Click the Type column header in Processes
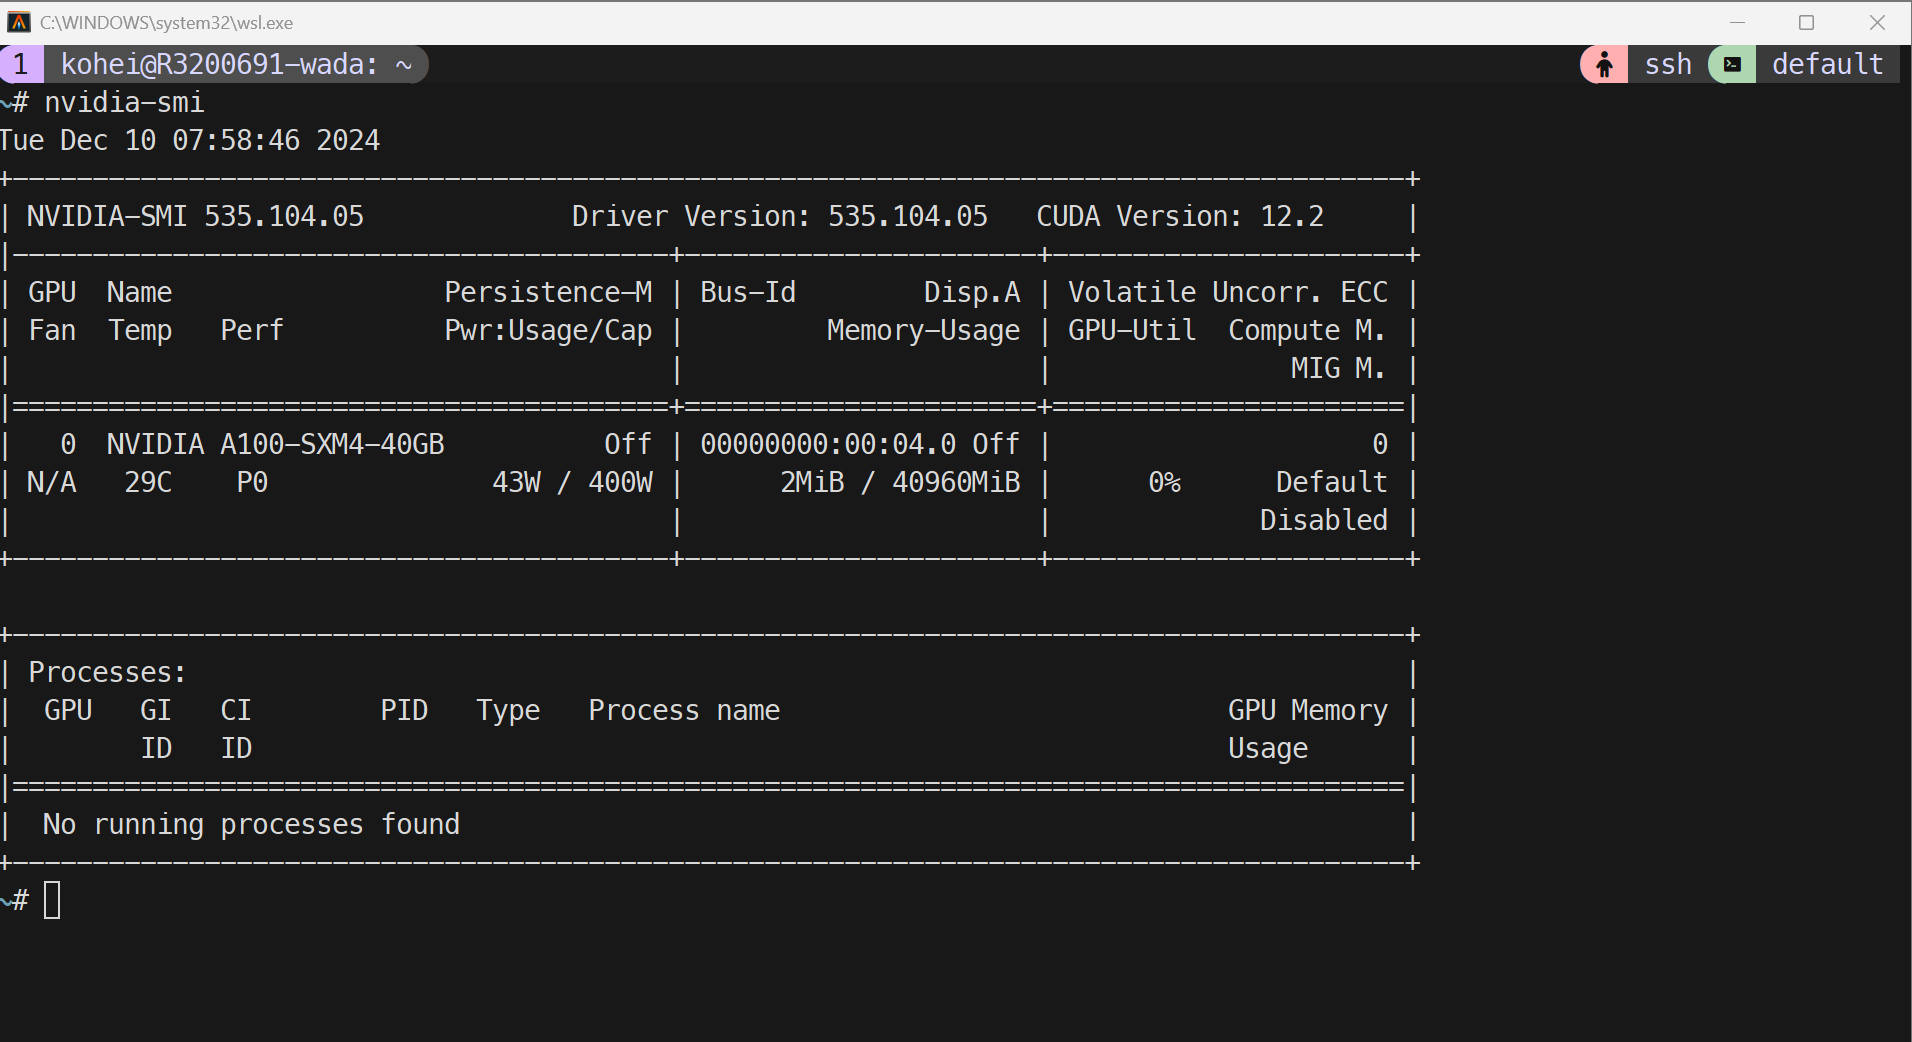This screenshot has width=1912, height=1042. point(508,710)
